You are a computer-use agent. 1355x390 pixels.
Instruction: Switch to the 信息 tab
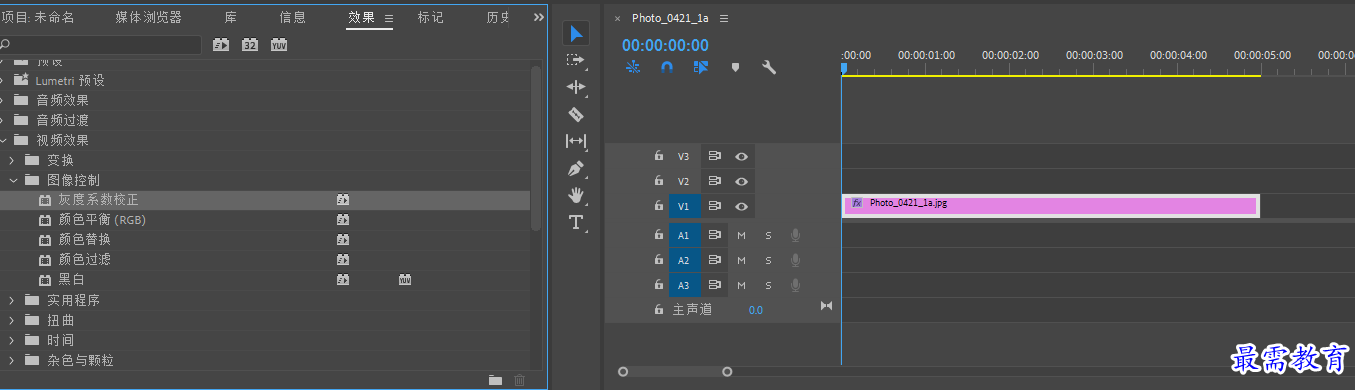[293, 18]
